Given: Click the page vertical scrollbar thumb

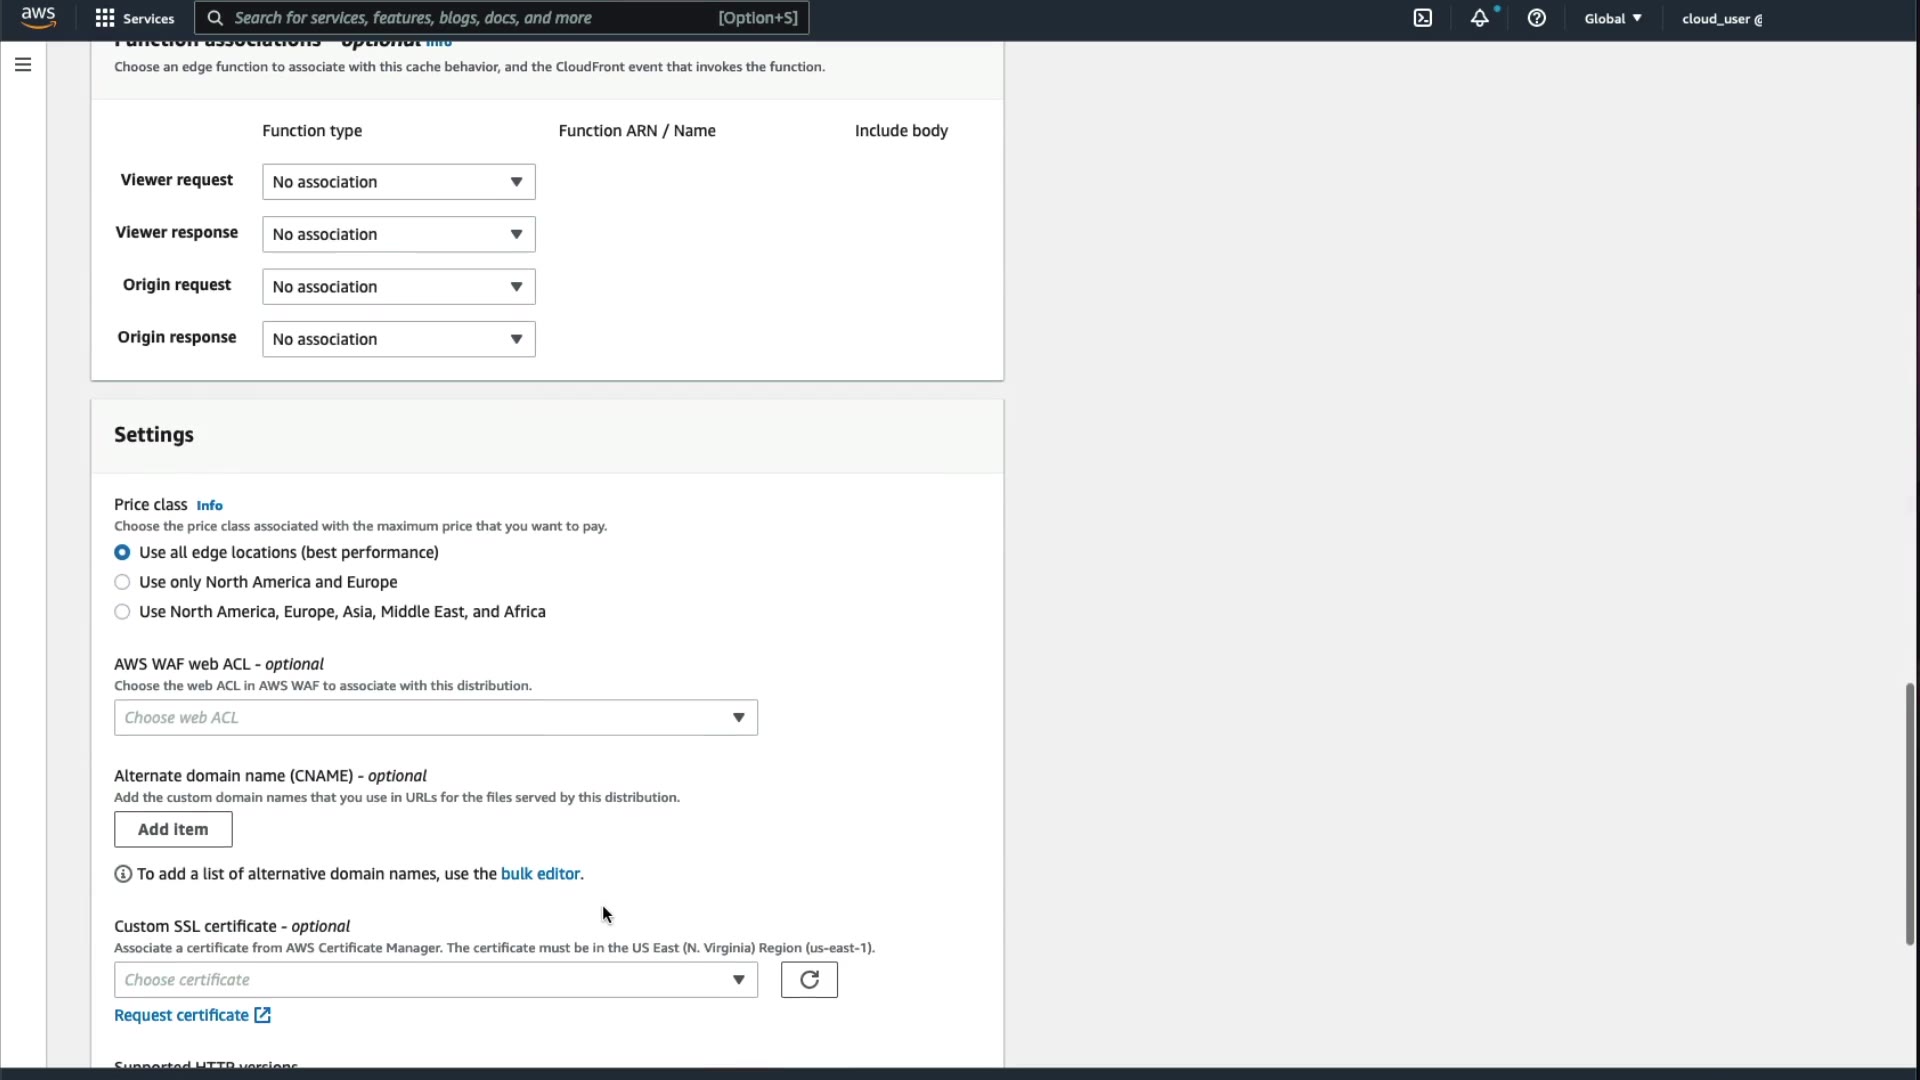Looking at the screenshot, I should (x=1909, y=812).
